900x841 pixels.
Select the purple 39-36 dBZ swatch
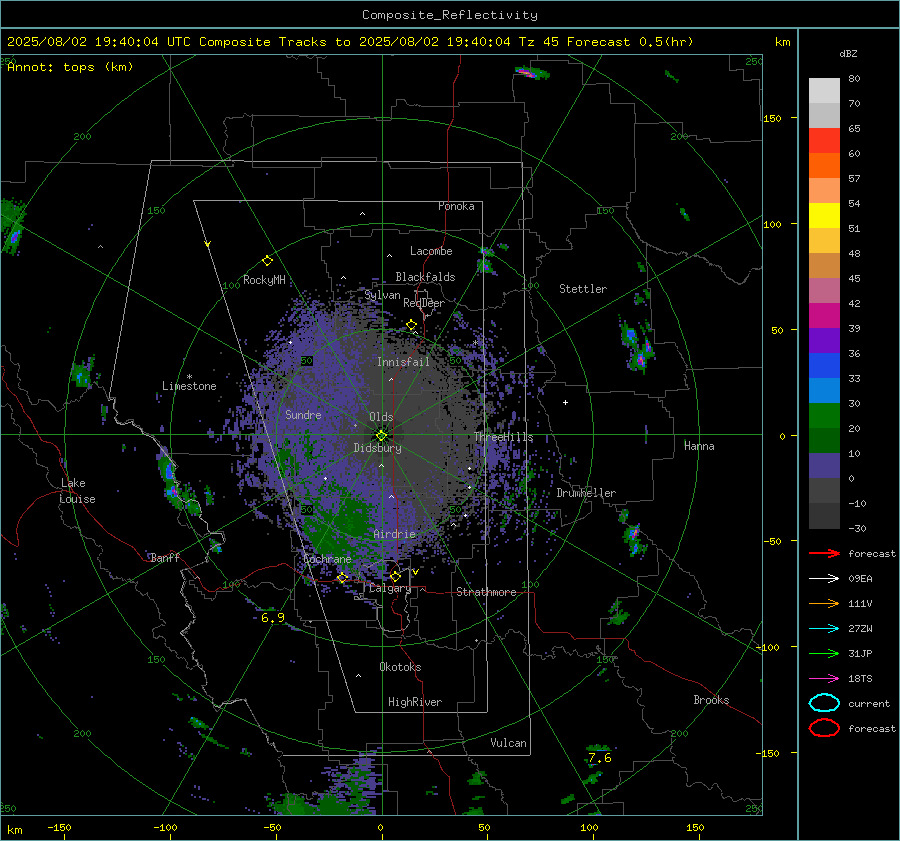[824, 340]
